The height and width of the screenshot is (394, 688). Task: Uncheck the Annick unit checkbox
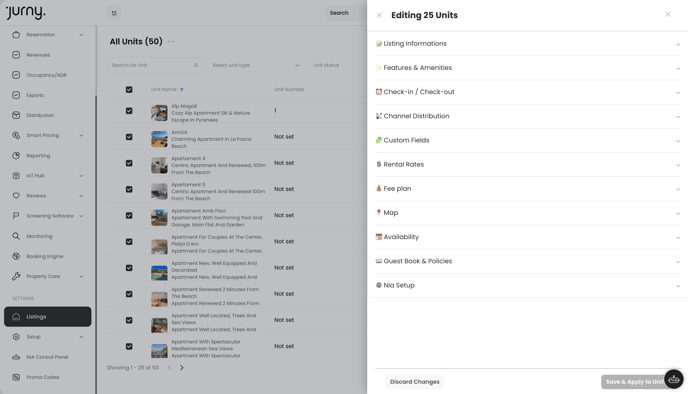(x=129, y=137)
